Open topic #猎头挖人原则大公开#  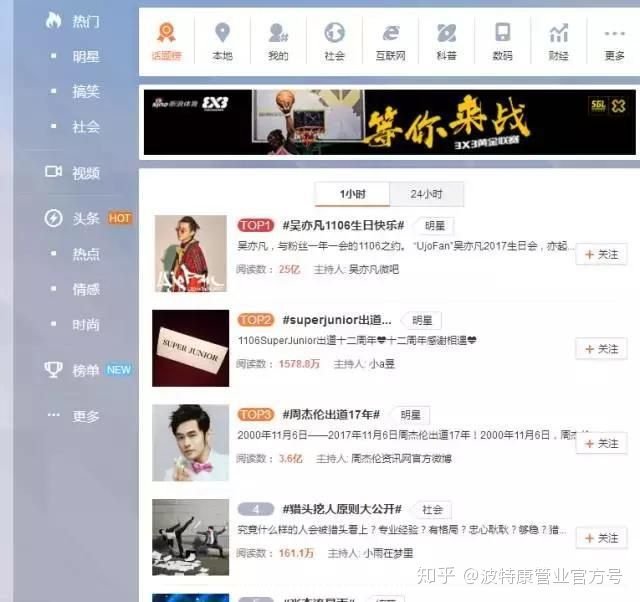click(342, 509)
